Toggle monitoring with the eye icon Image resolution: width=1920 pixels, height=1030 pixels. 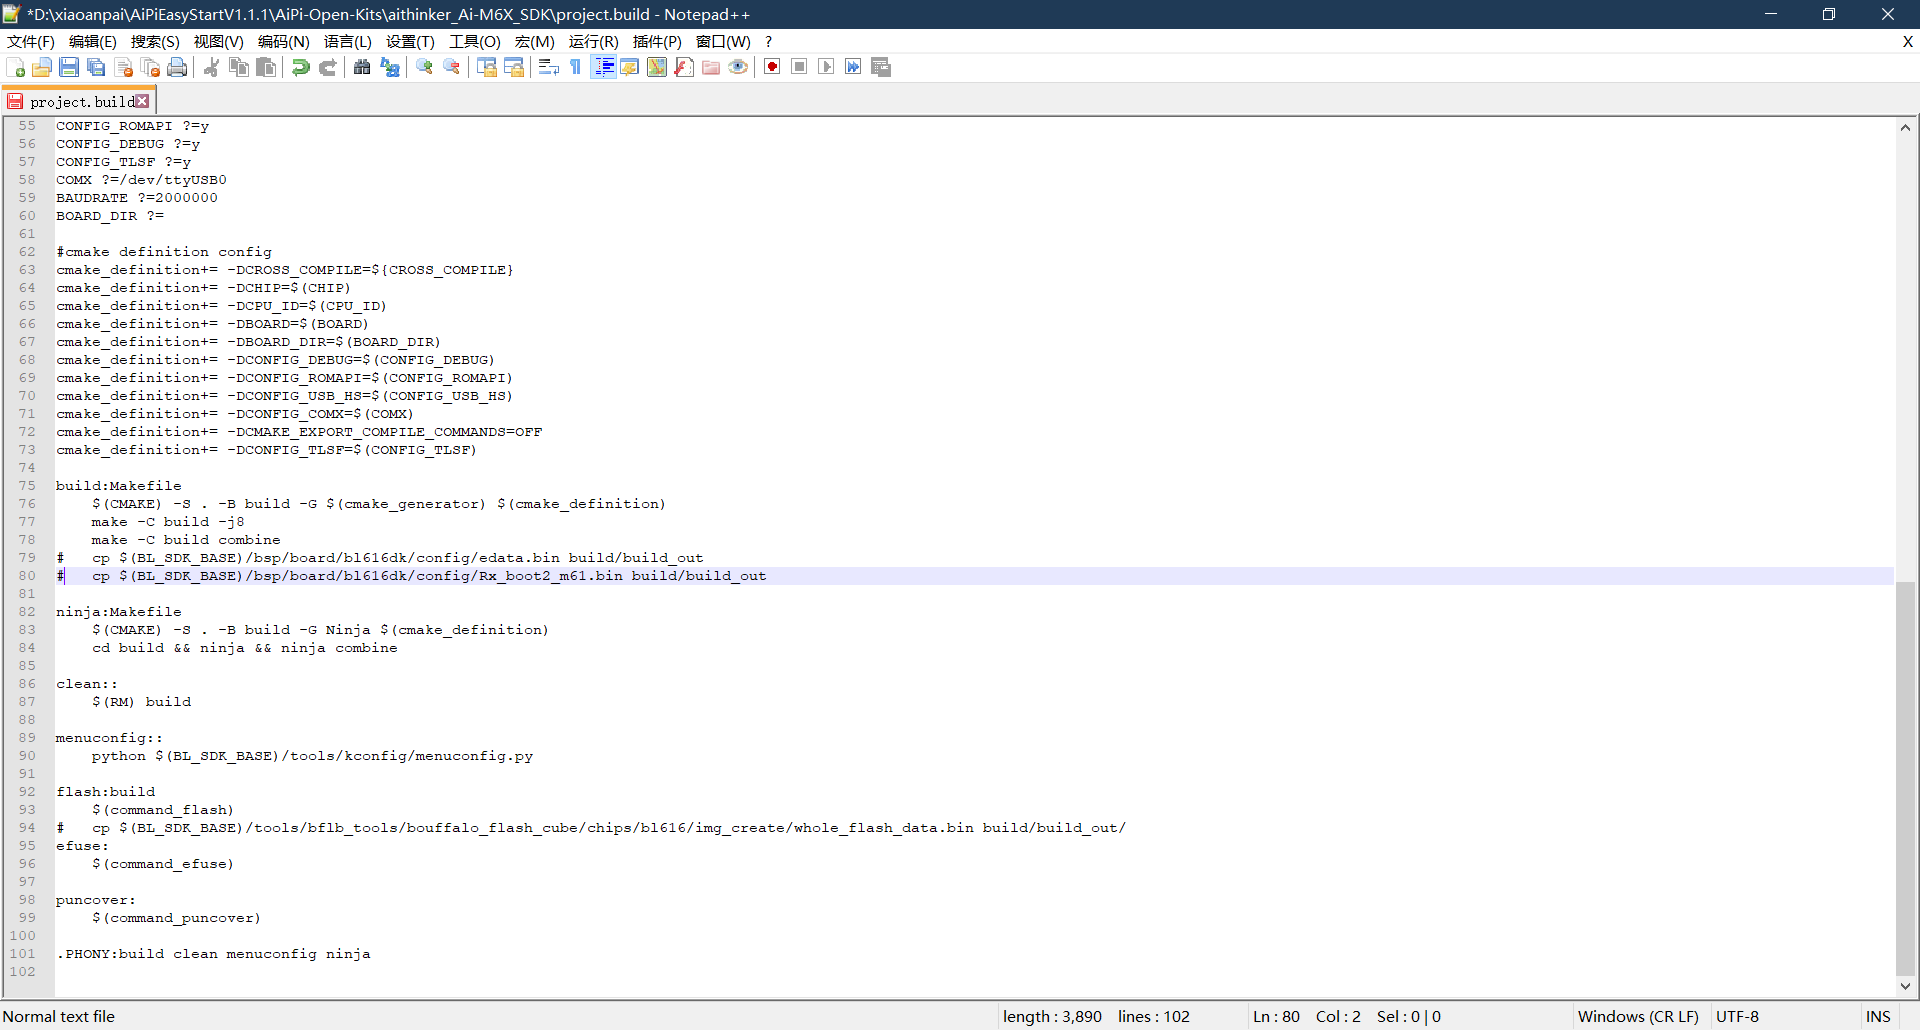738,67
